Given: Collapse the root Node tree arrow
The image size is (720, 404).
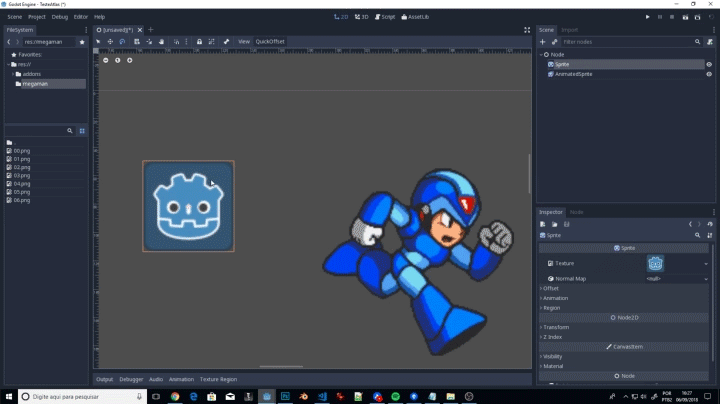Looking at the screenshot, I should (x=541, y=55).
